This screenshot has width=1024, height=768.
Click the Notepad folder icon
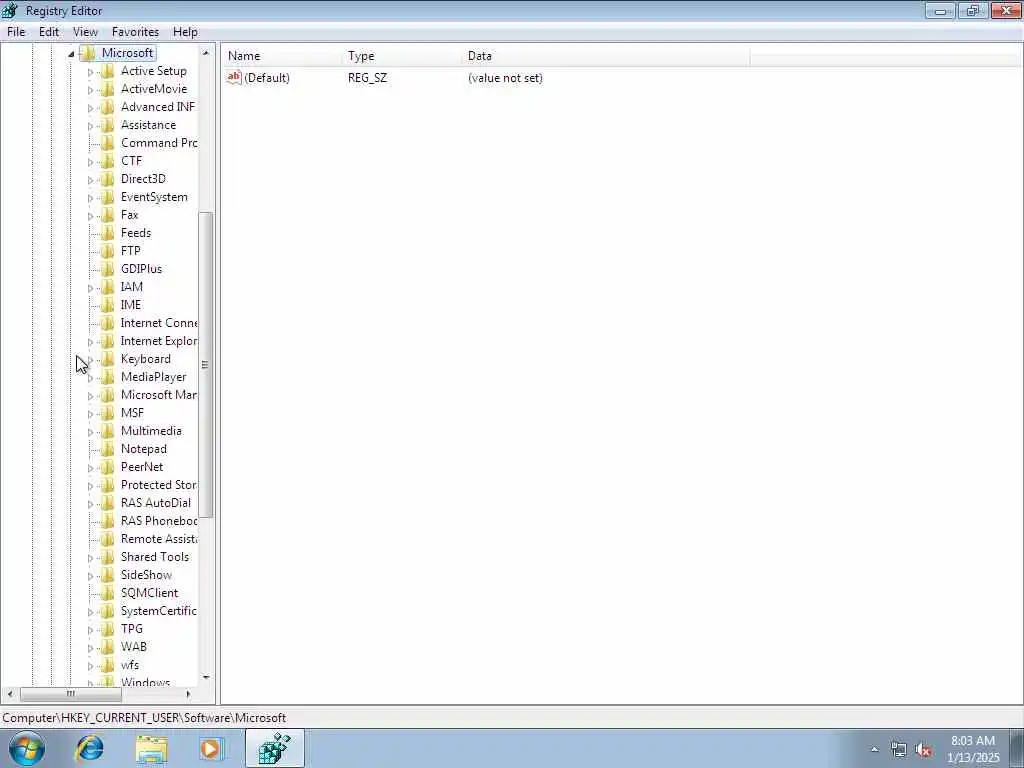108,449
